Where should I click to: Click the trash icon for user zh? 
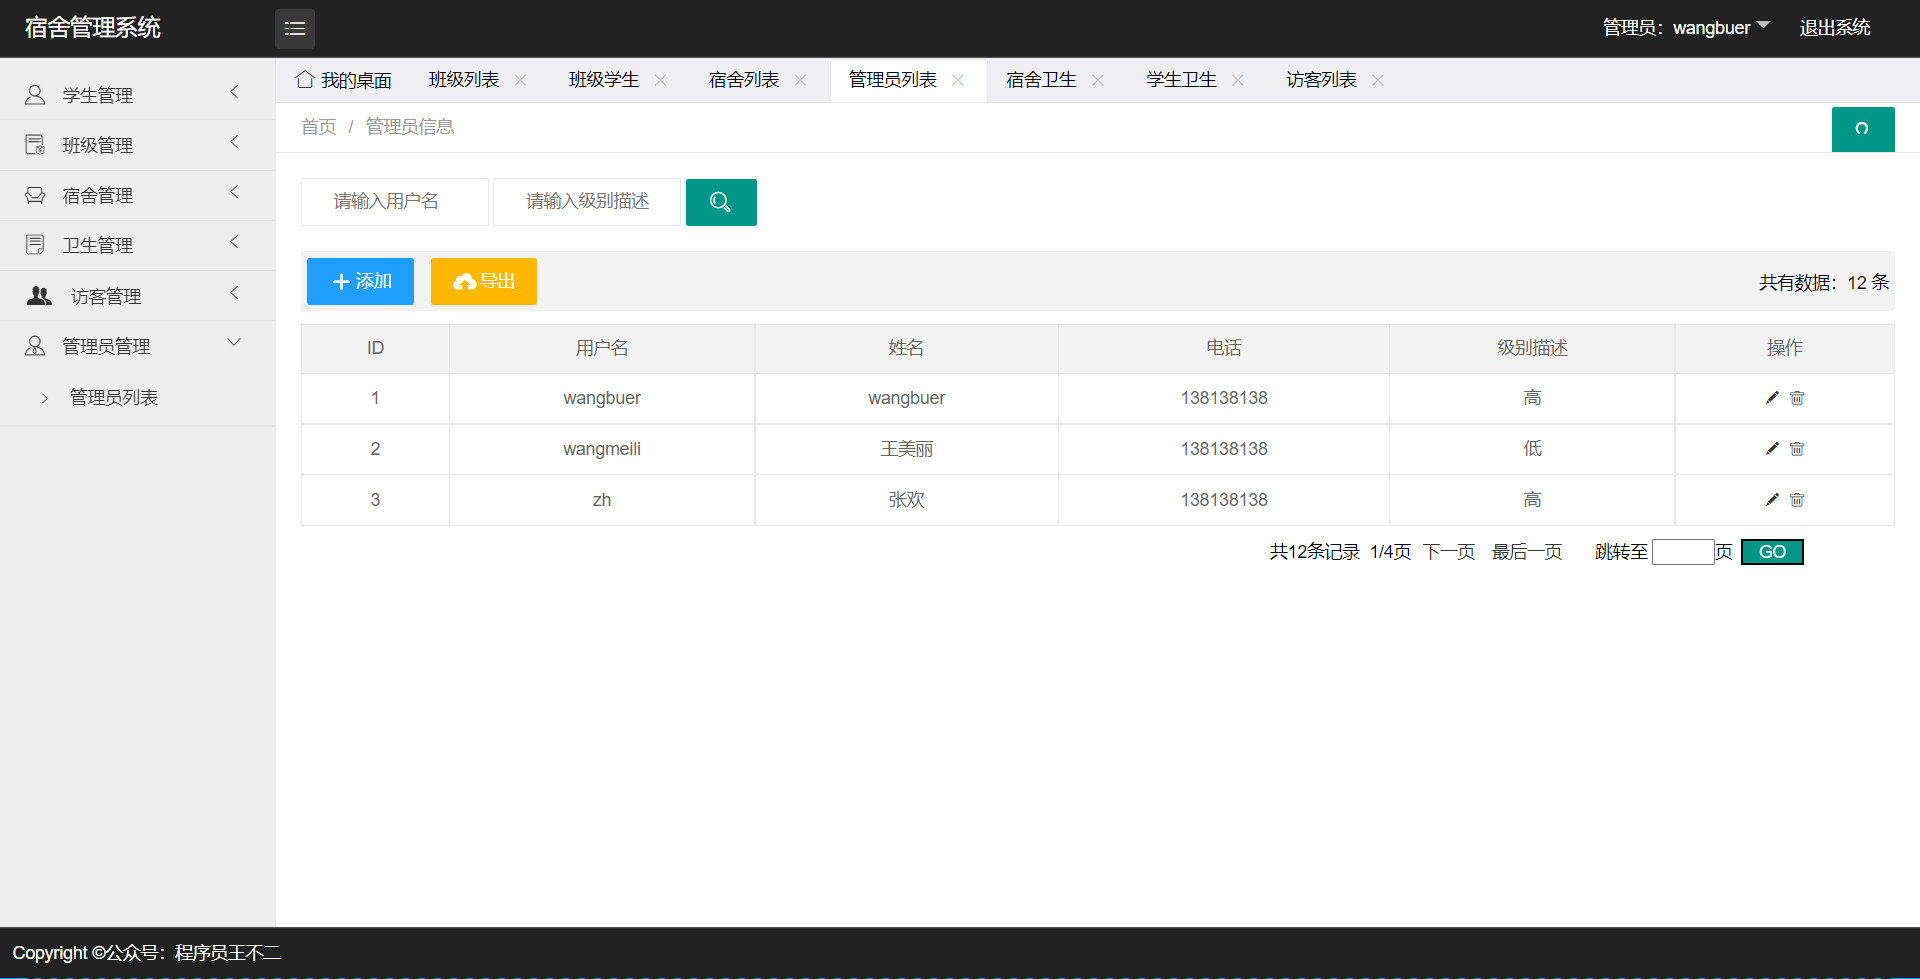1796,499
